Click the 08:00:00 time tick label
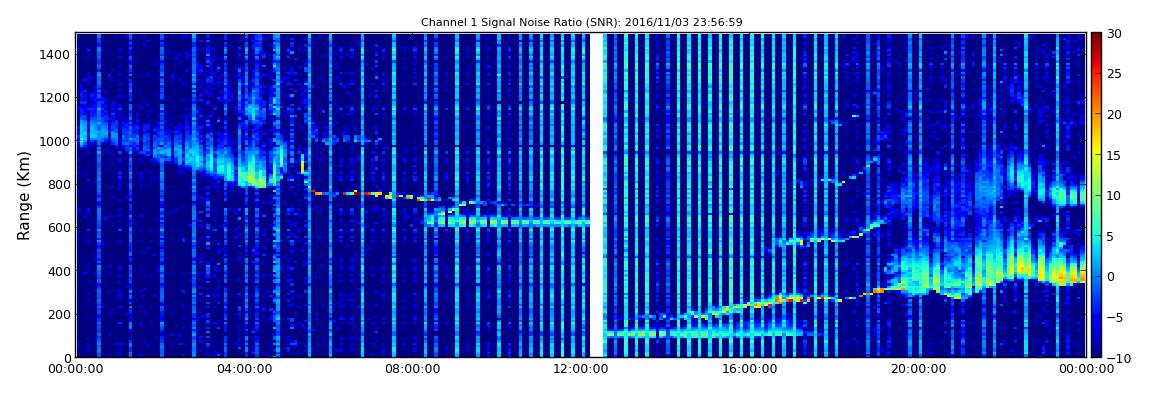Image resolution: width=1150 pixels, height=407 pixels. 411,369
